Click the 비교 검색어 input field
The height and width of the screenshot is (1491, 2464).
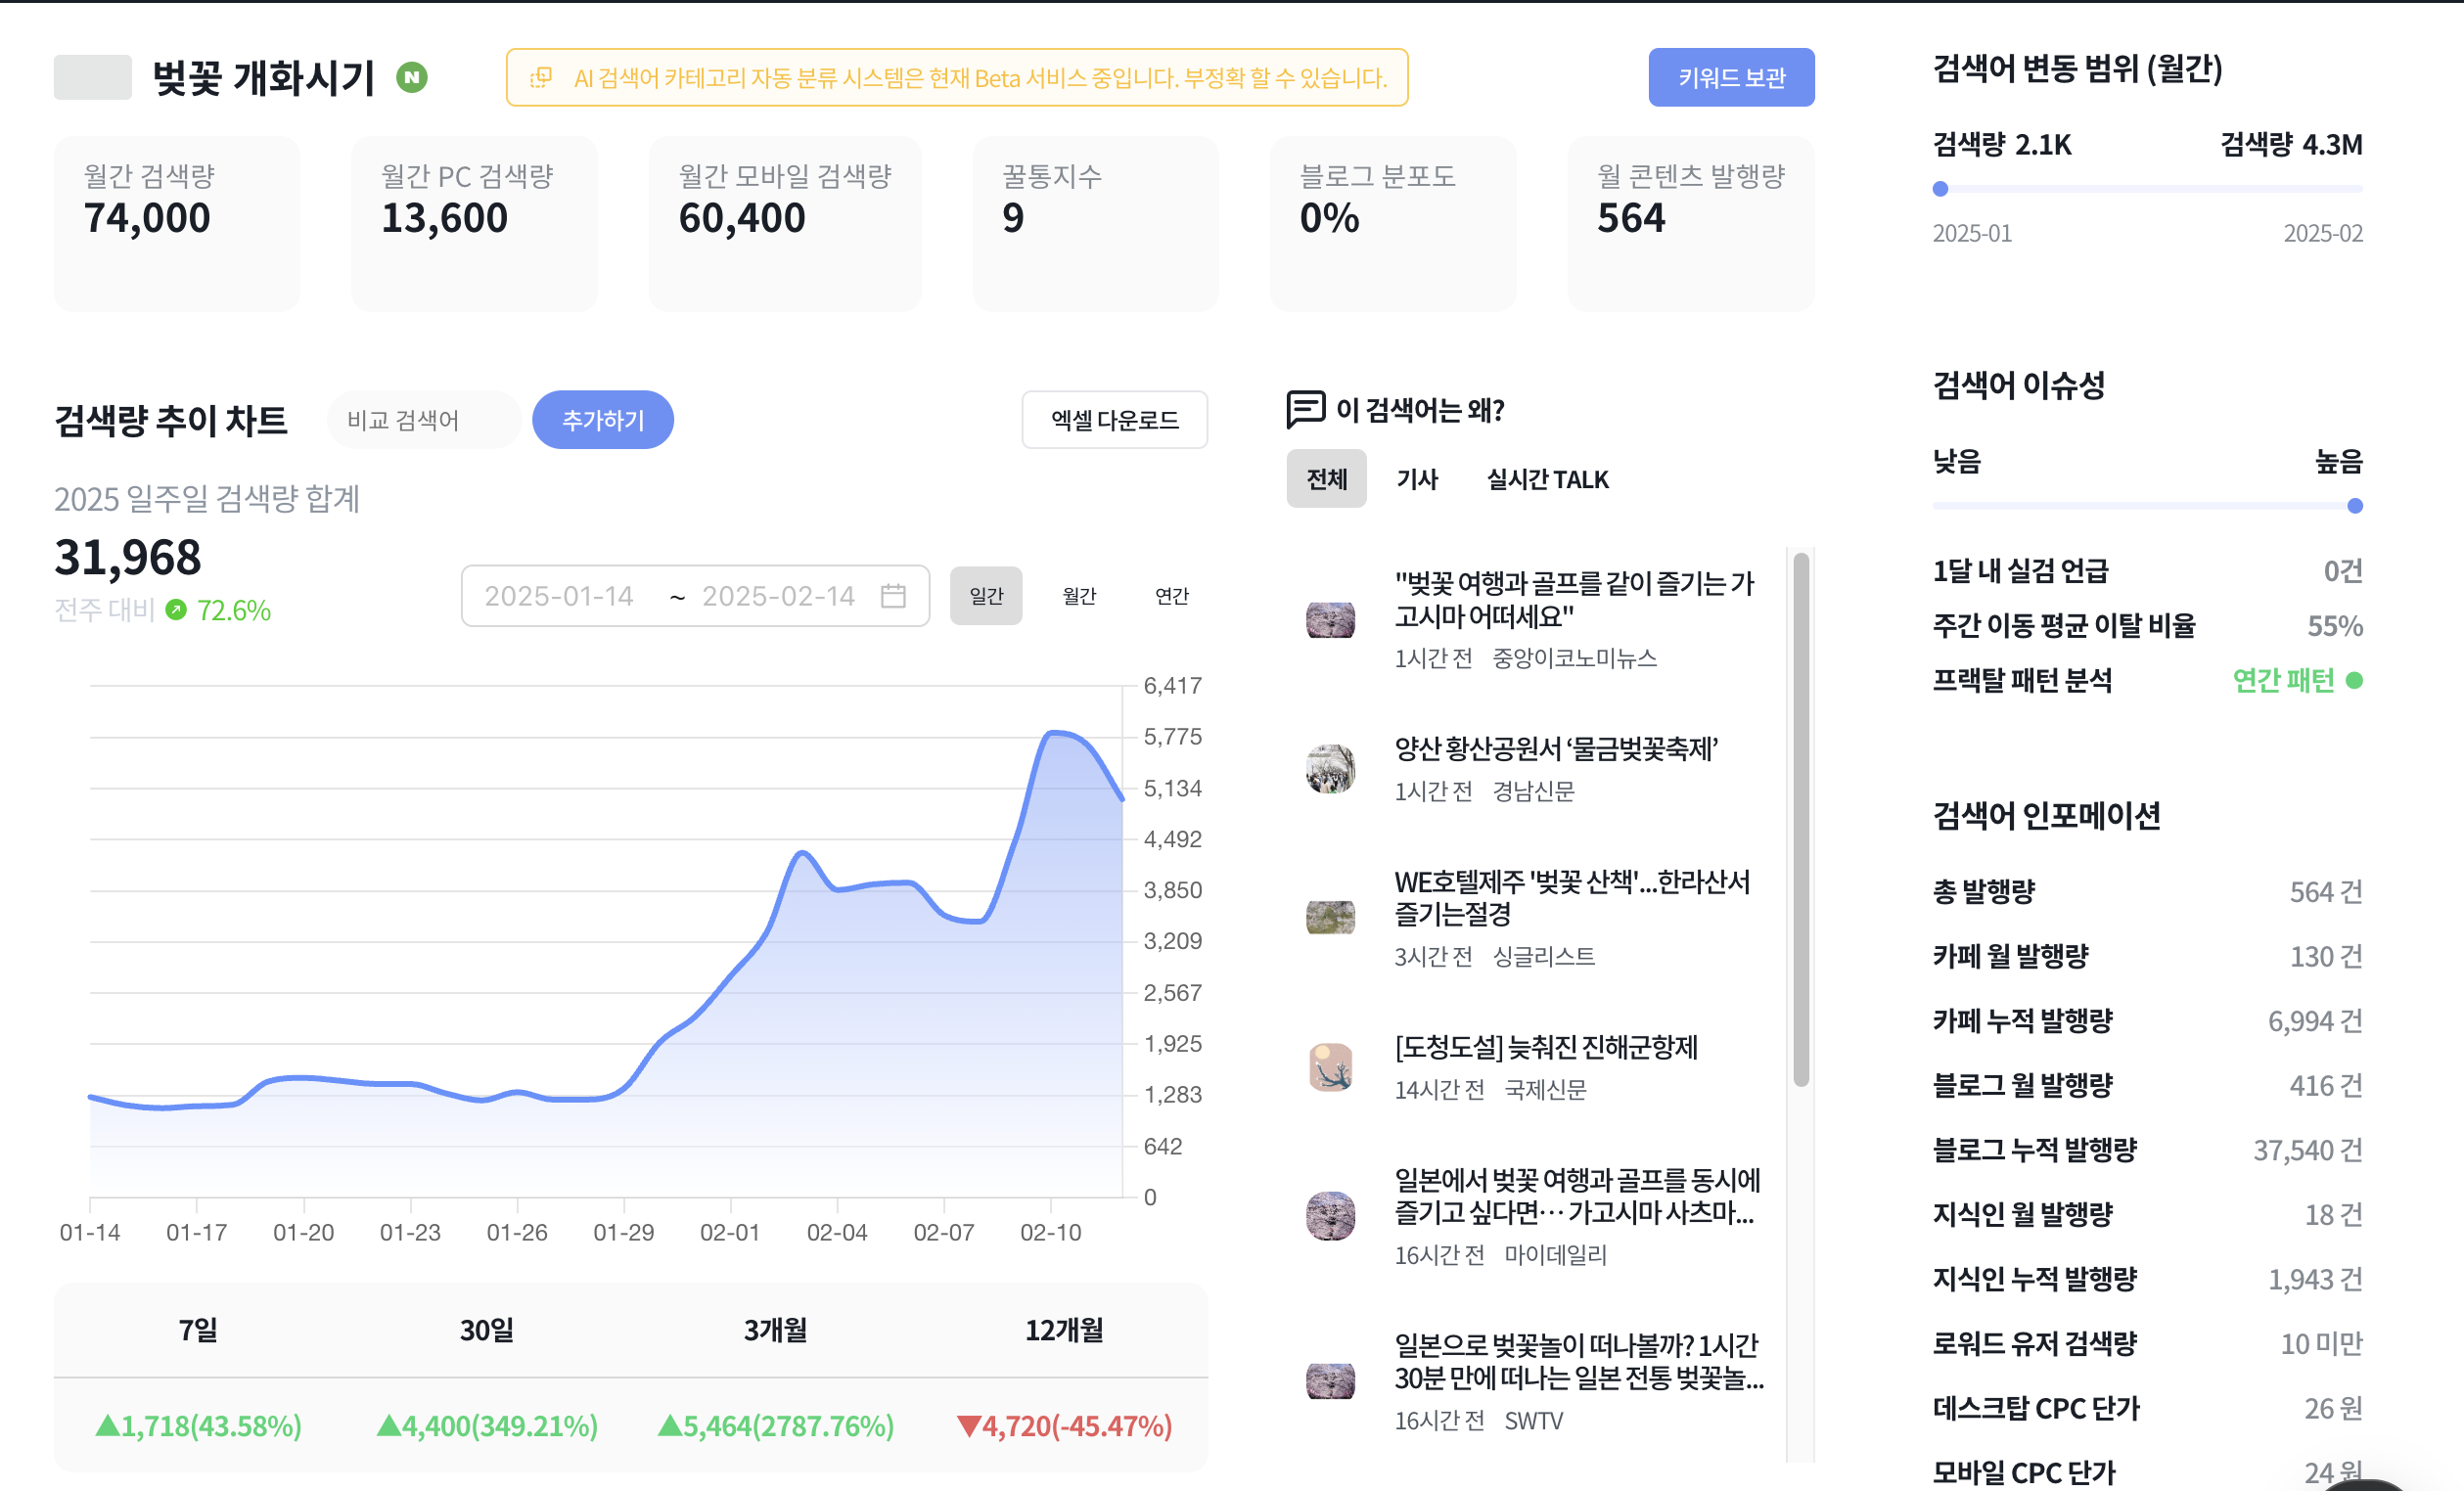point(424,420)
